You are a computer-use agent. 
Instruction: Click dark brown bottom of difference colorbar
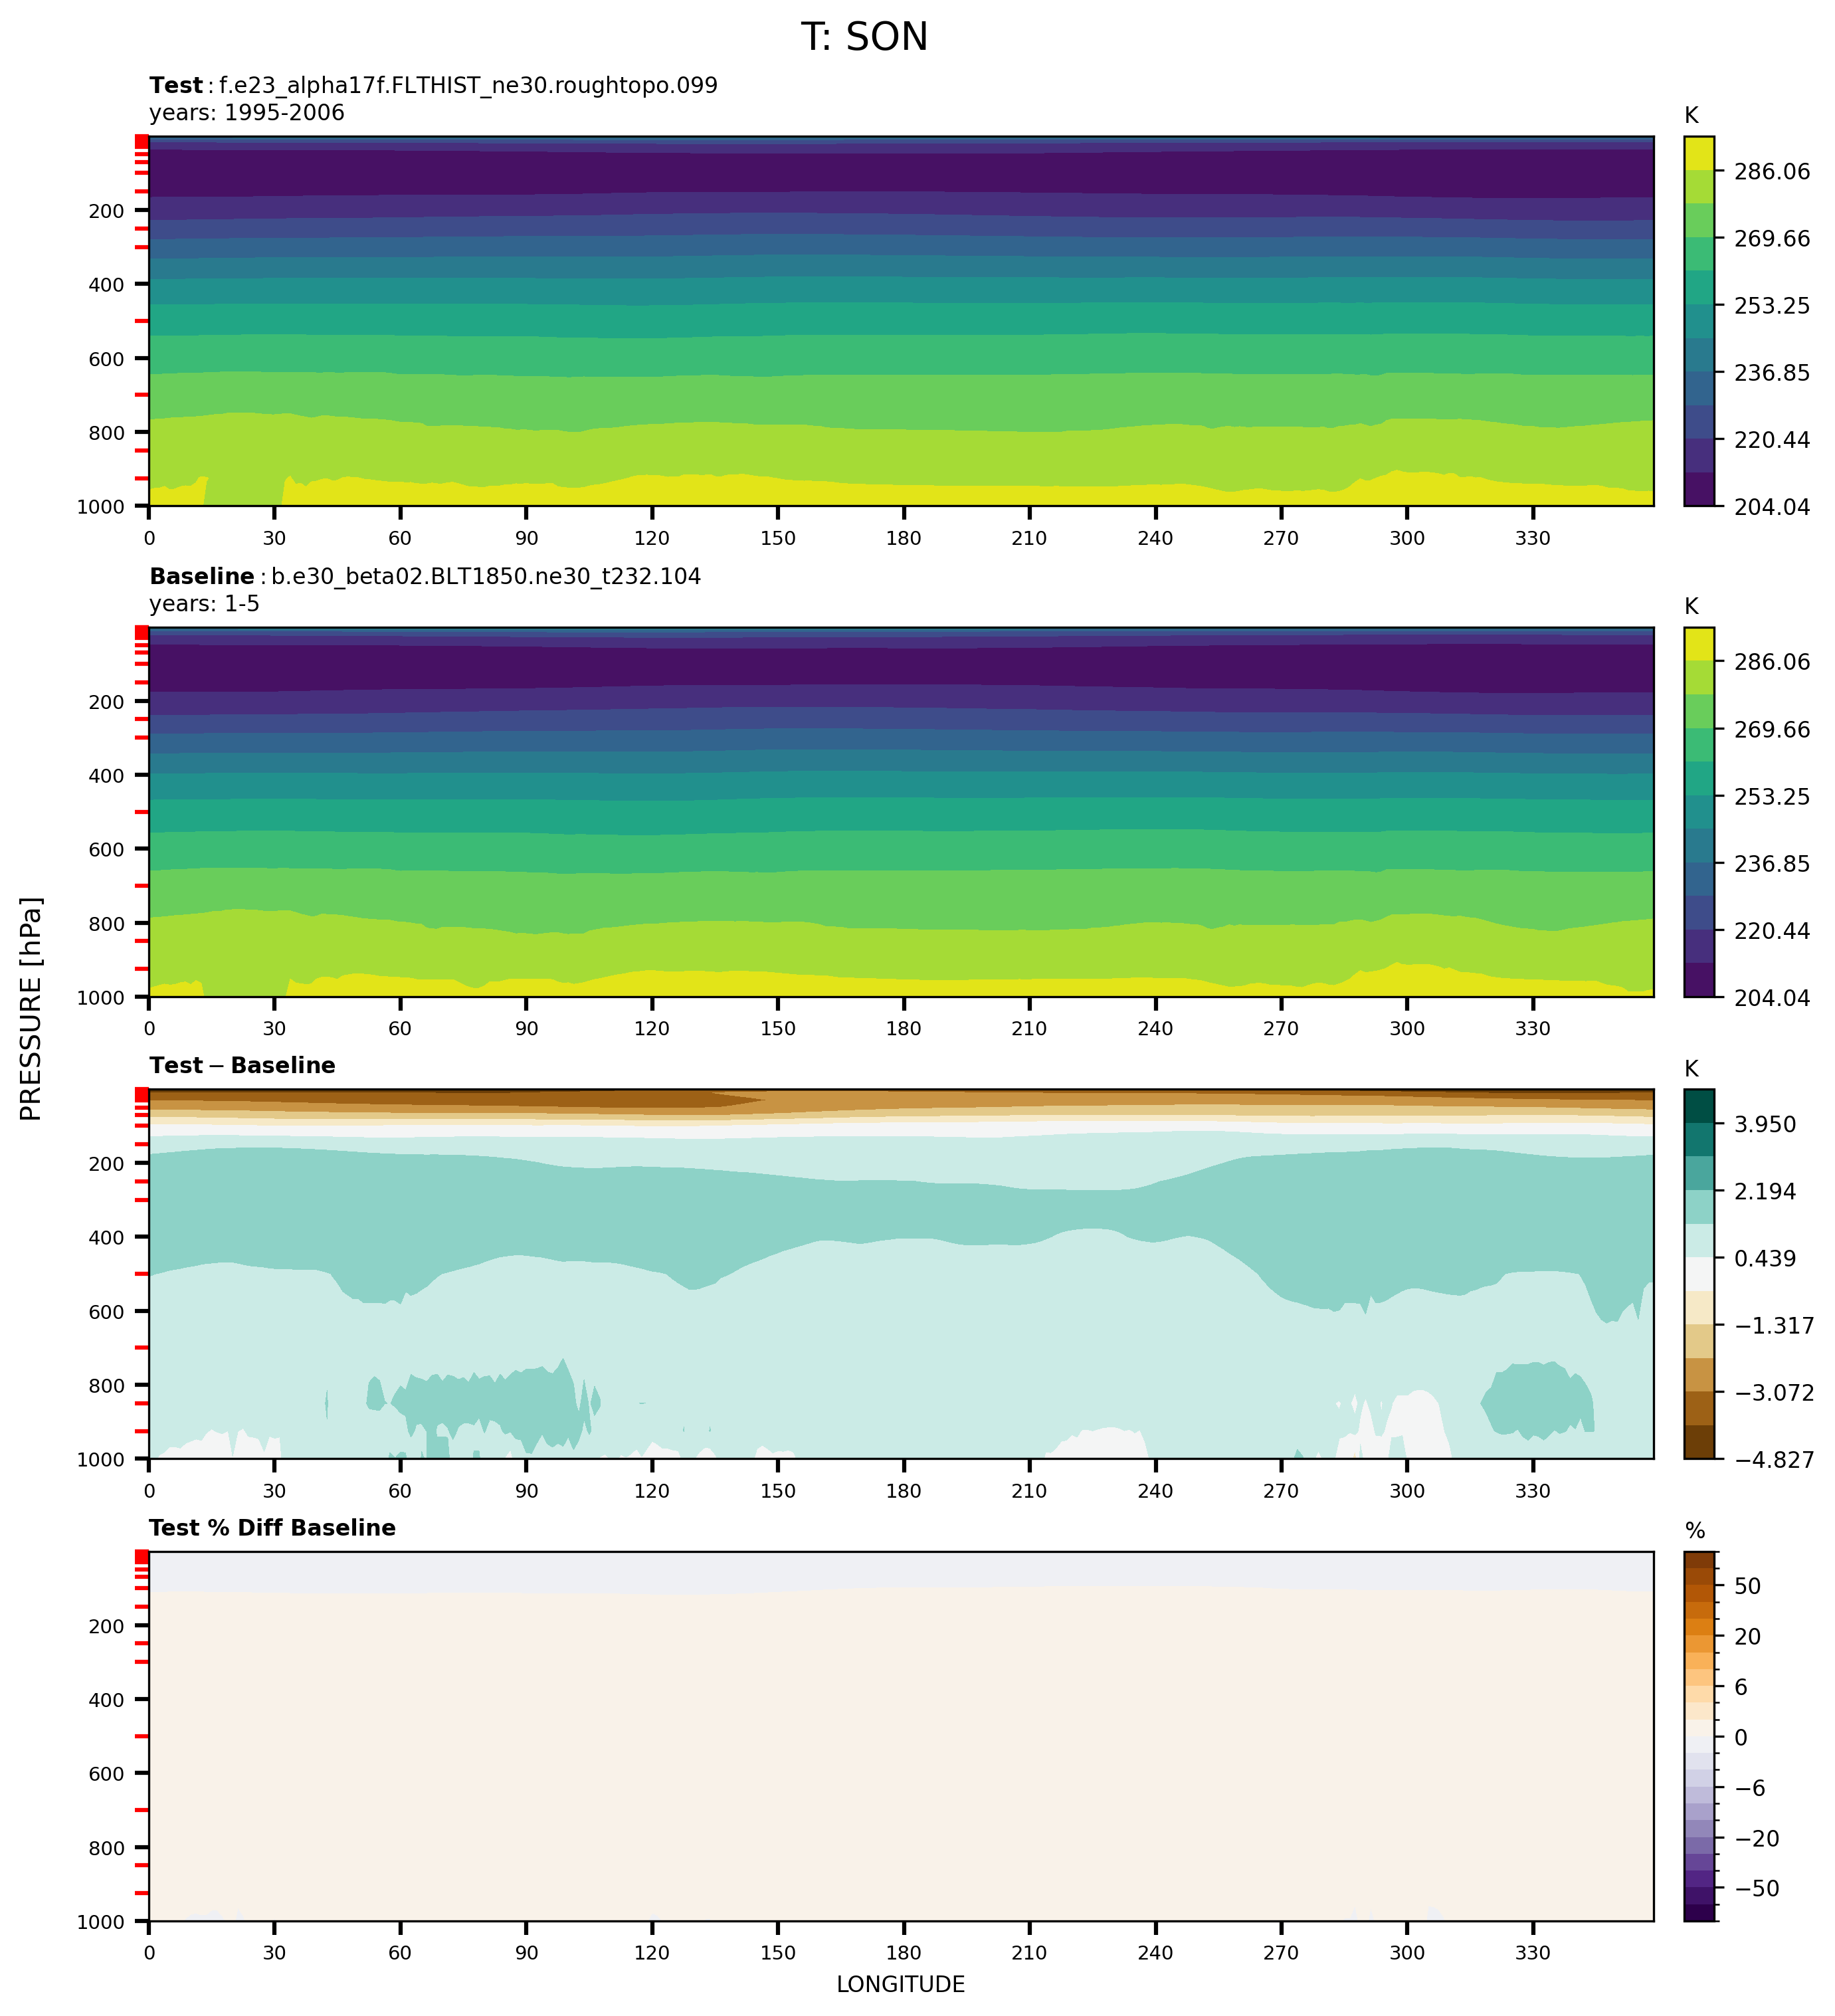(1698, 1443)
